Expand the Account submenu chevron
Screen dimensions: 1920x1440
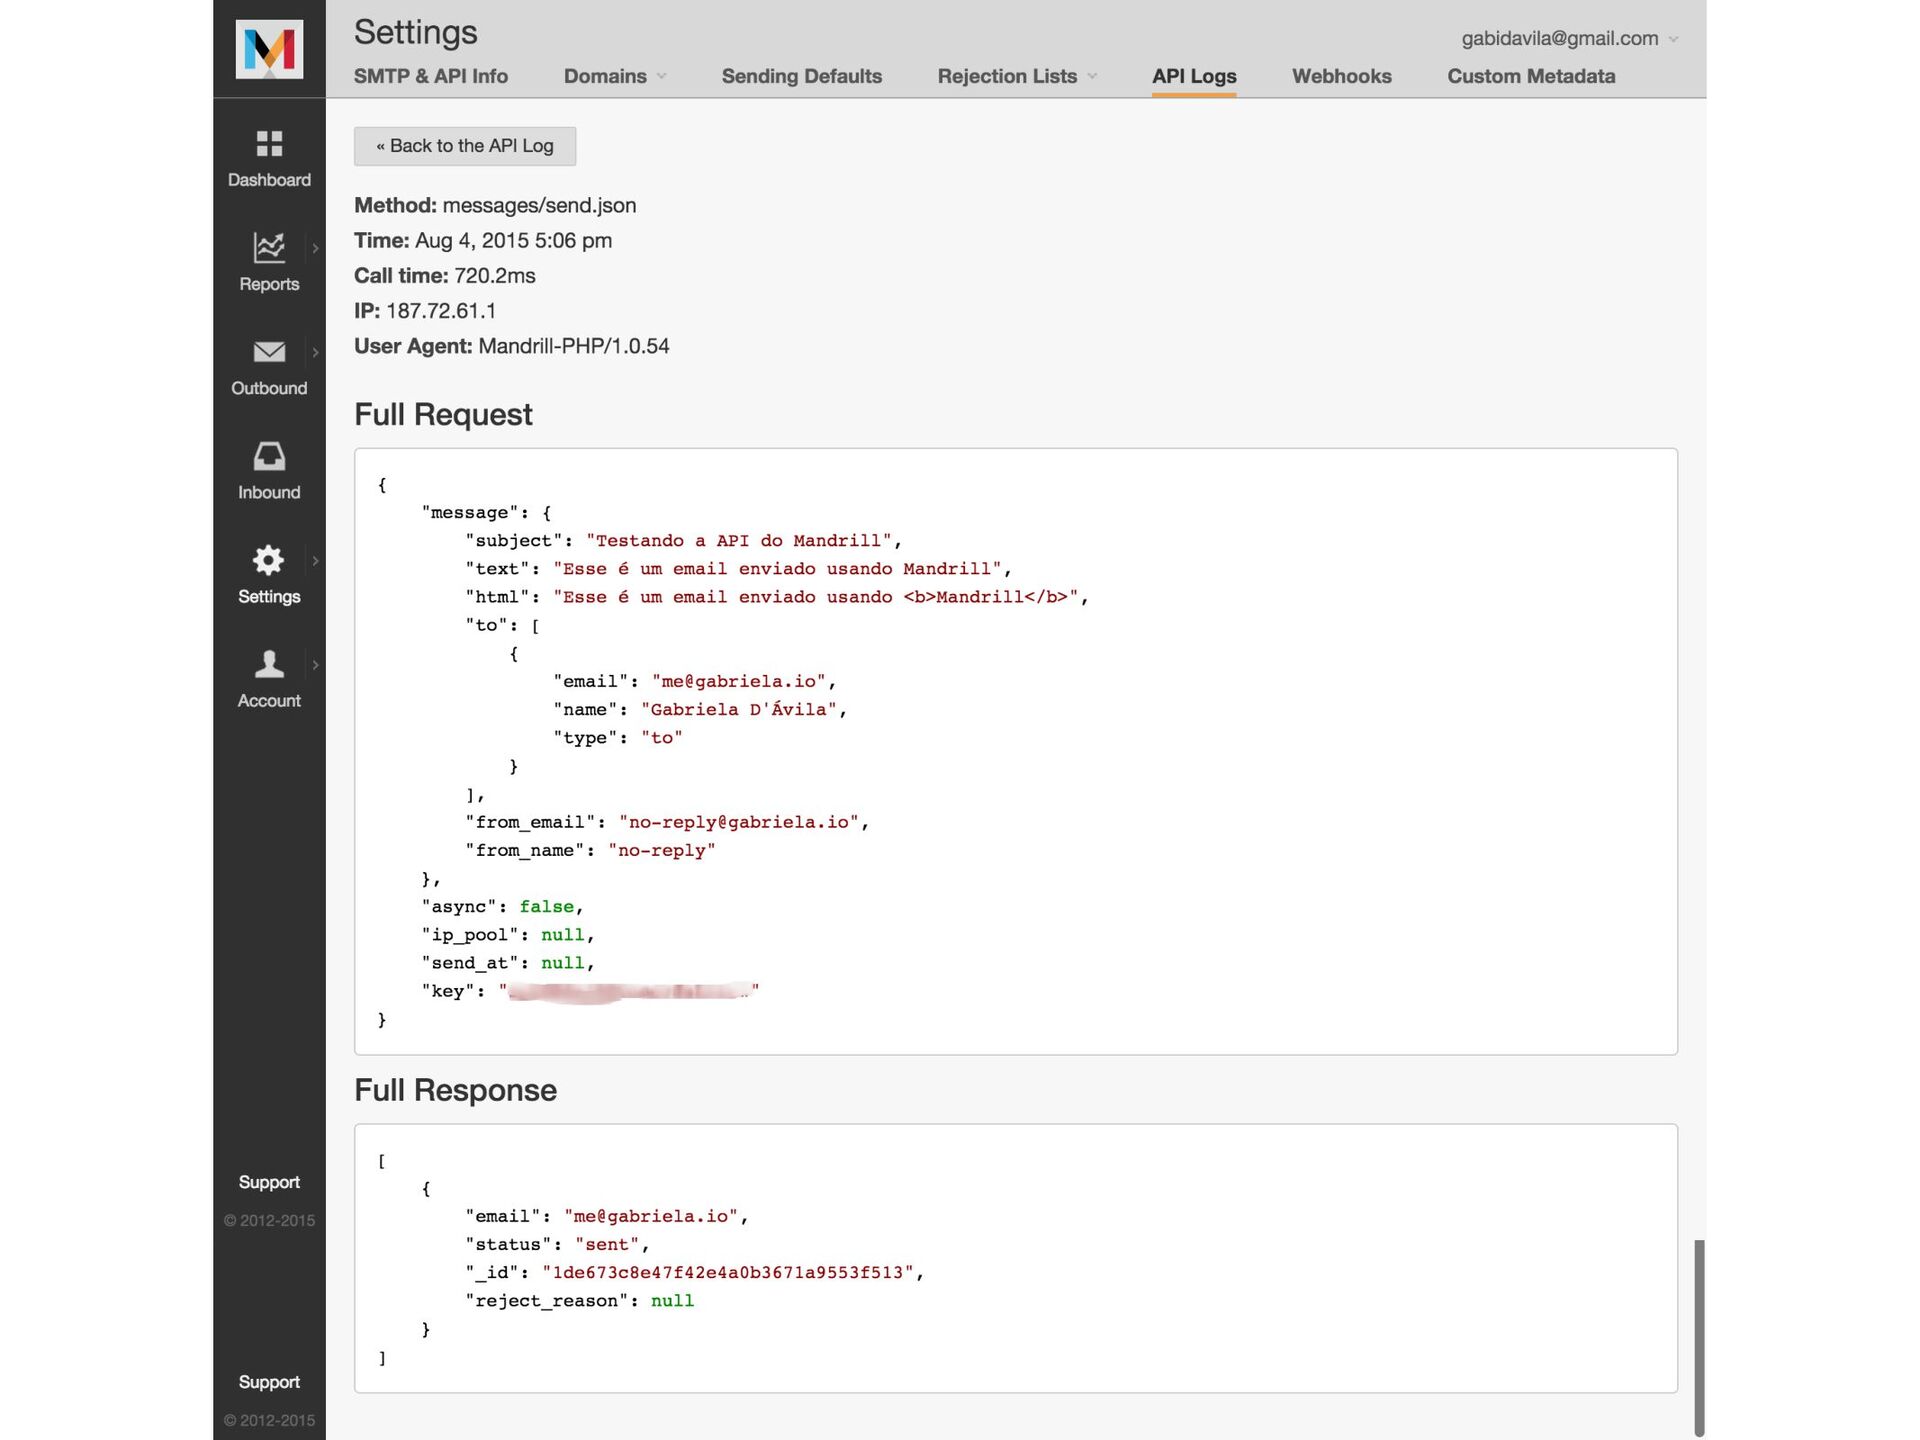pyautogui.click(x=315, y=664)
